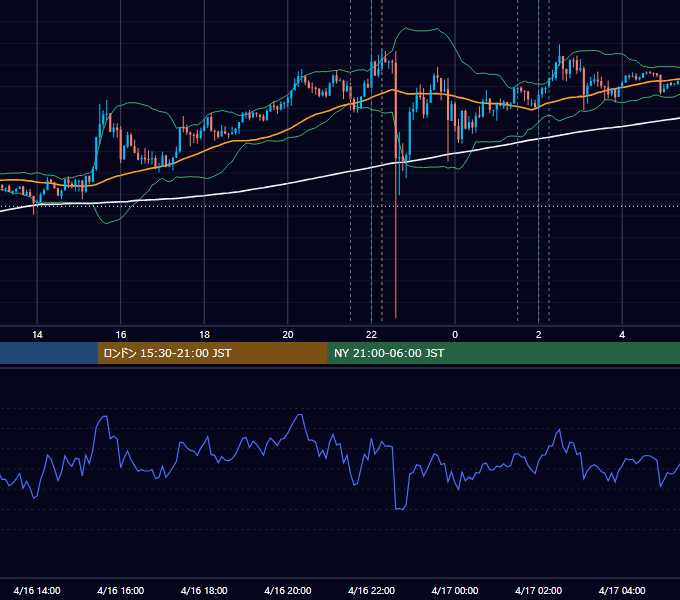Click the oscillator's lowest trough after 22:00
This screenshot has height=600, width=680.
(399, 508)
